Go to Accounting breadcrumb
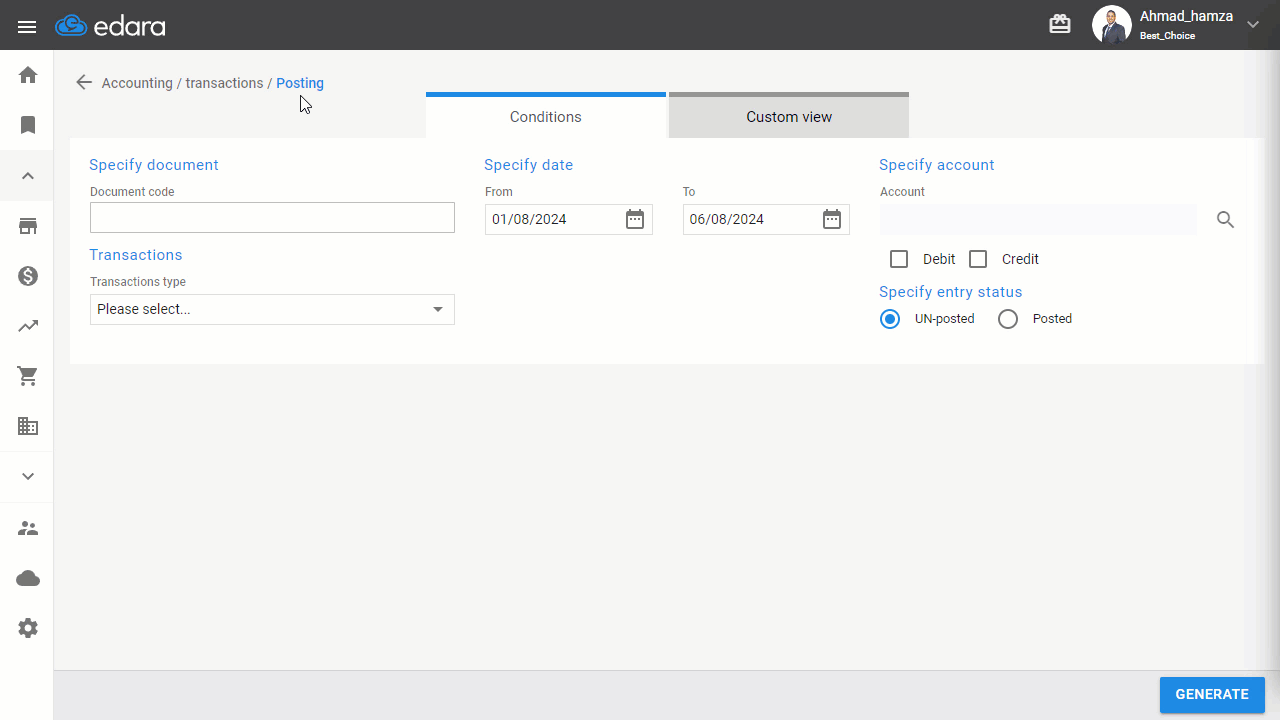 pos(137,83)
